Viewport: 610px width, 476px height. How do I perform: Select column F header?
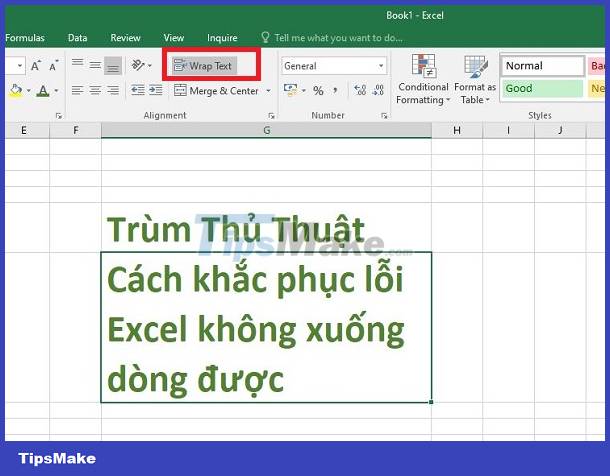click(75, 130)
